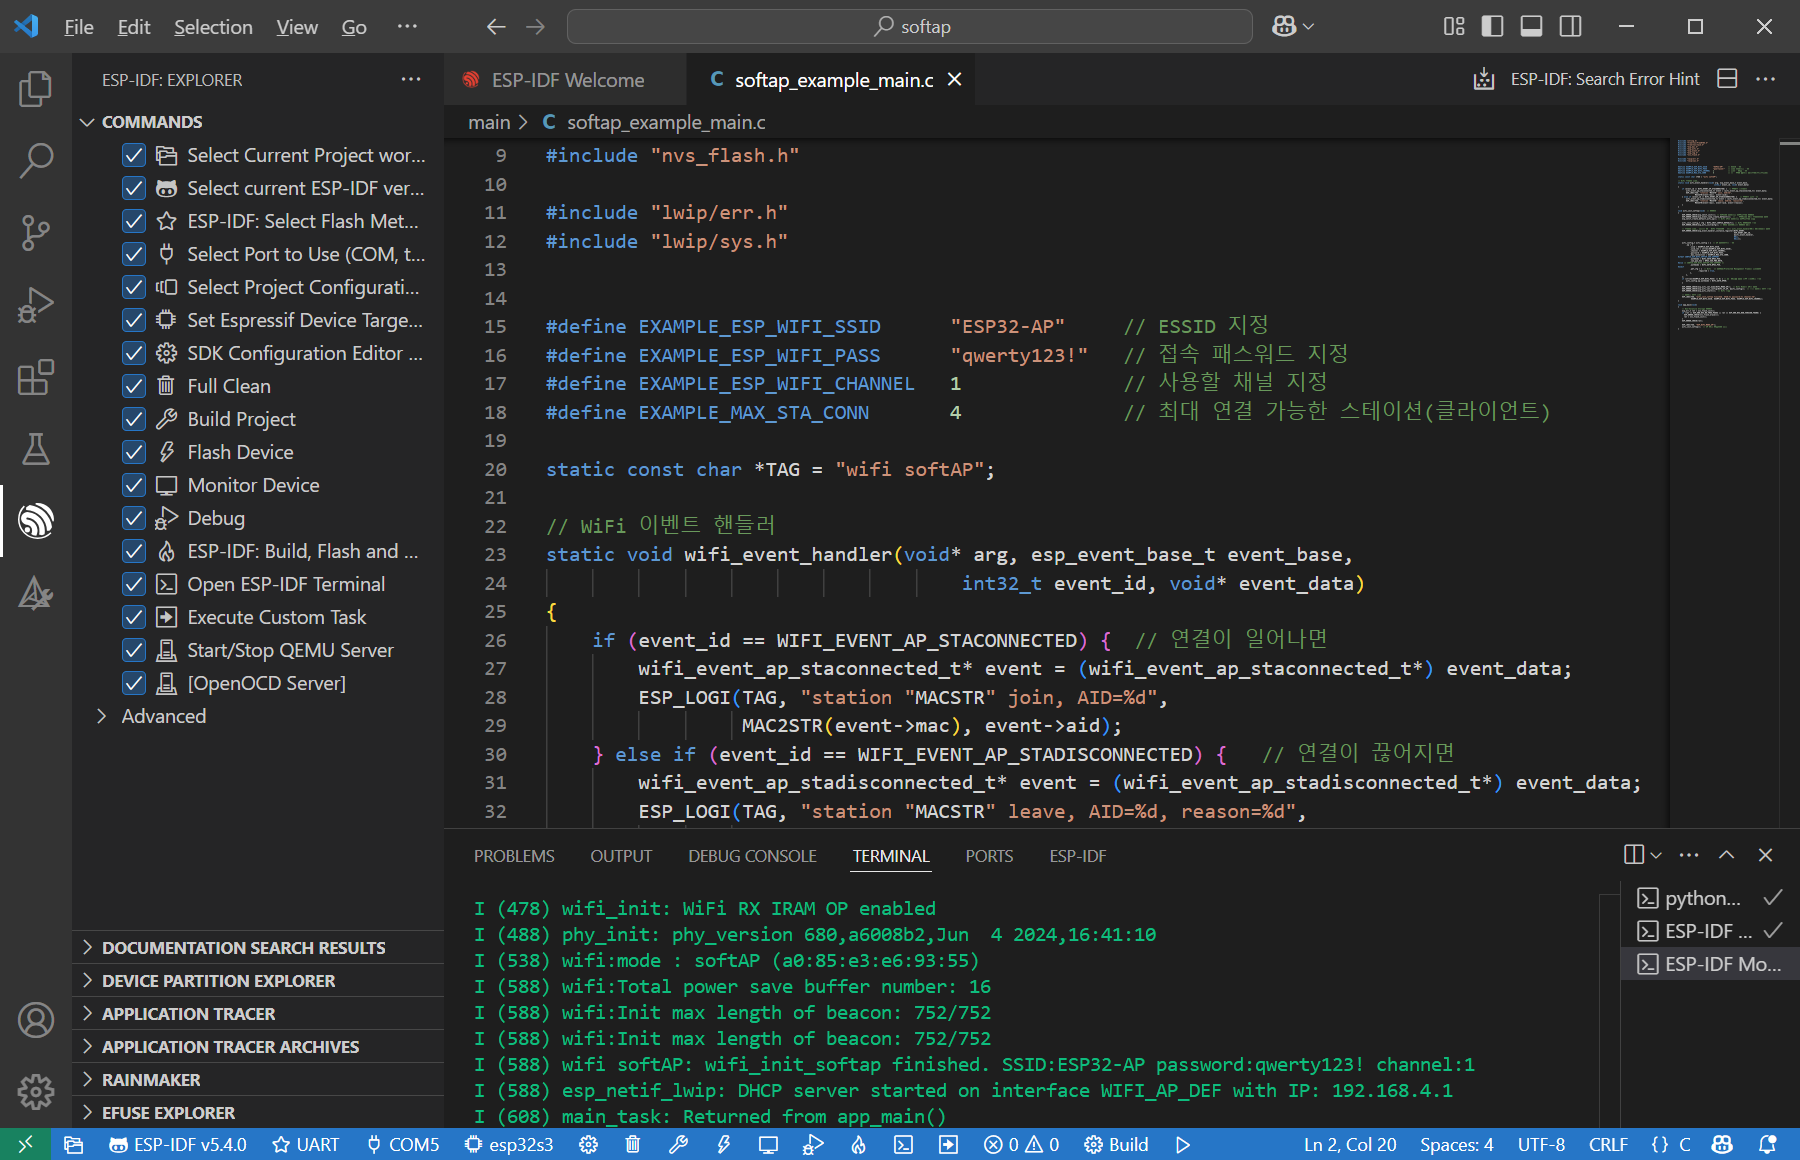Screen dimensions: 1800x1160
Task: Uncheck the Start/Stop QEMU Server checkbox
Action: tap(134, 650)
